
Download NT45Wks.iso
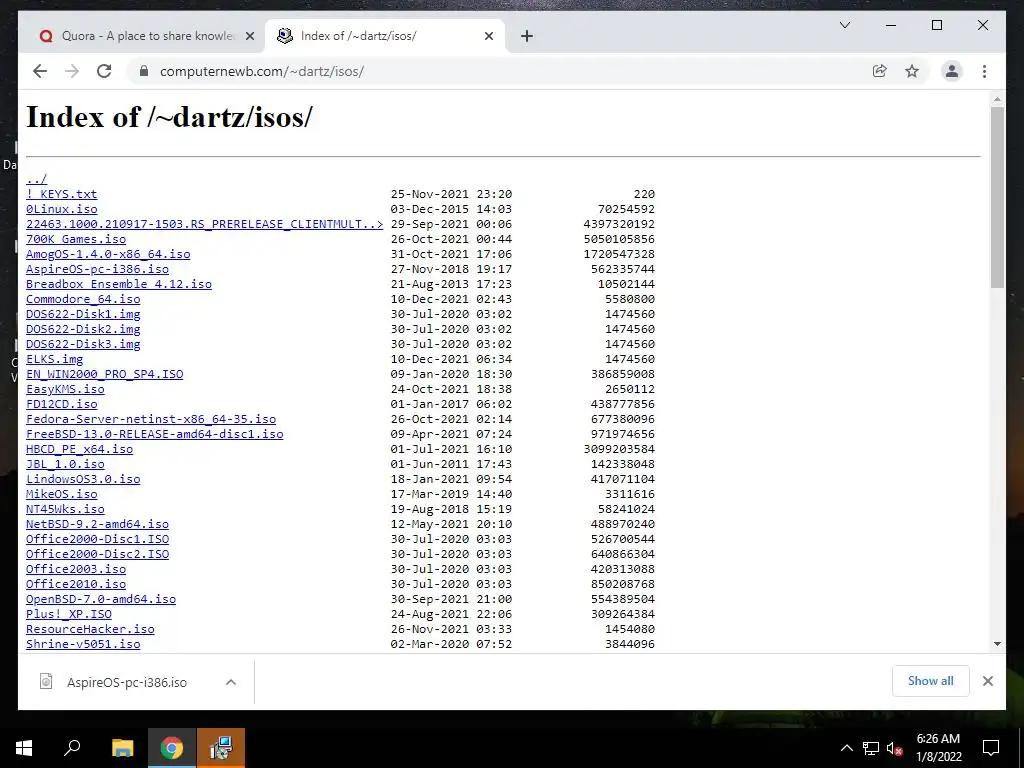(65, 509)
